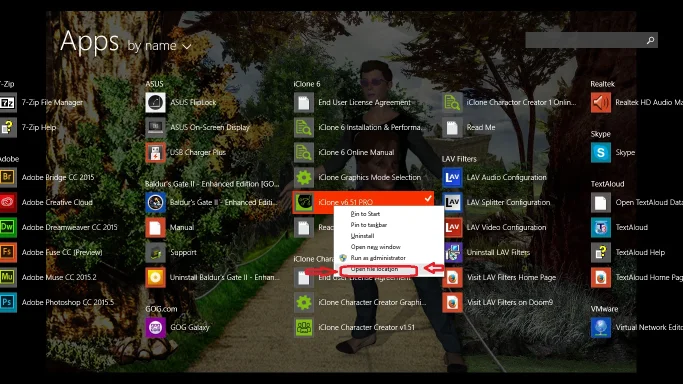Open iClone Character Creator Graphics gear icon

click(304, 302)
